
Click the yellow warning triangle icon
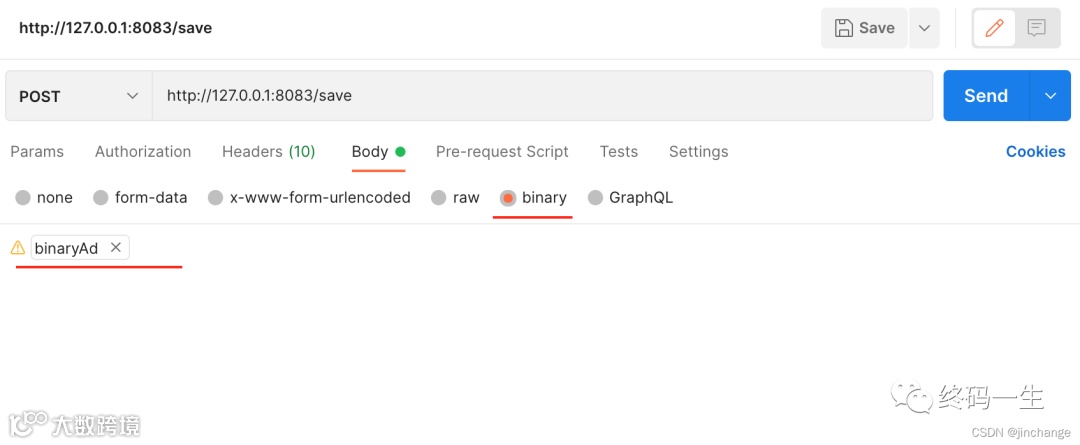[x=17, y=248]
